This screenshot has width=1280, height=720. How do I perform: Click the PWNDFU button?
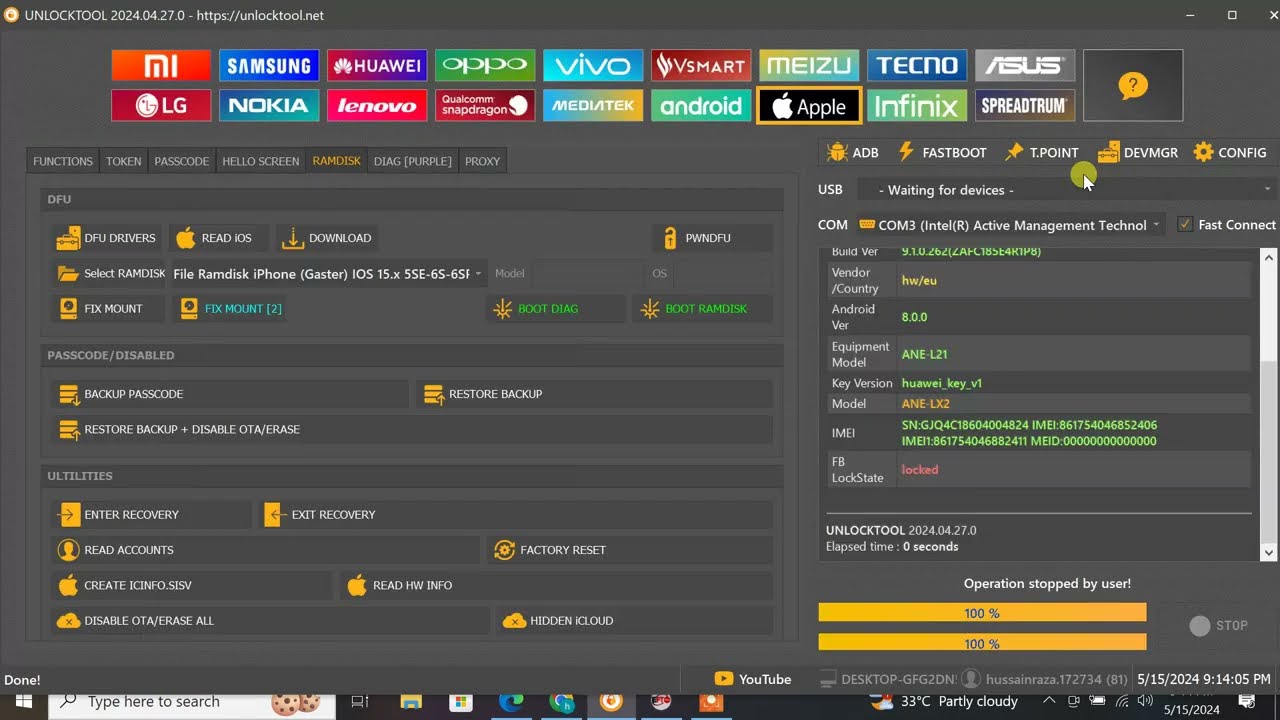[x=713, y=238]
